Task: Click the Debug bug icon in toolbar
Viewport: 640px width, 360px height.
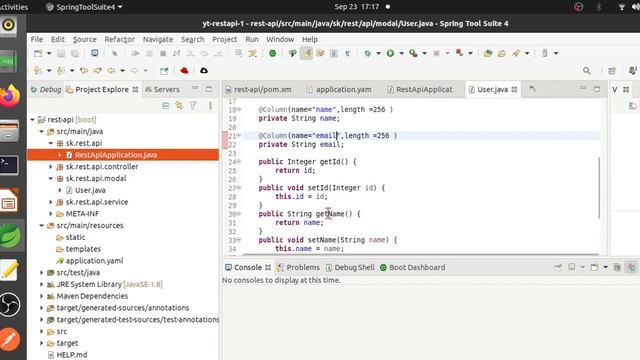Action: tap(368, 53)
